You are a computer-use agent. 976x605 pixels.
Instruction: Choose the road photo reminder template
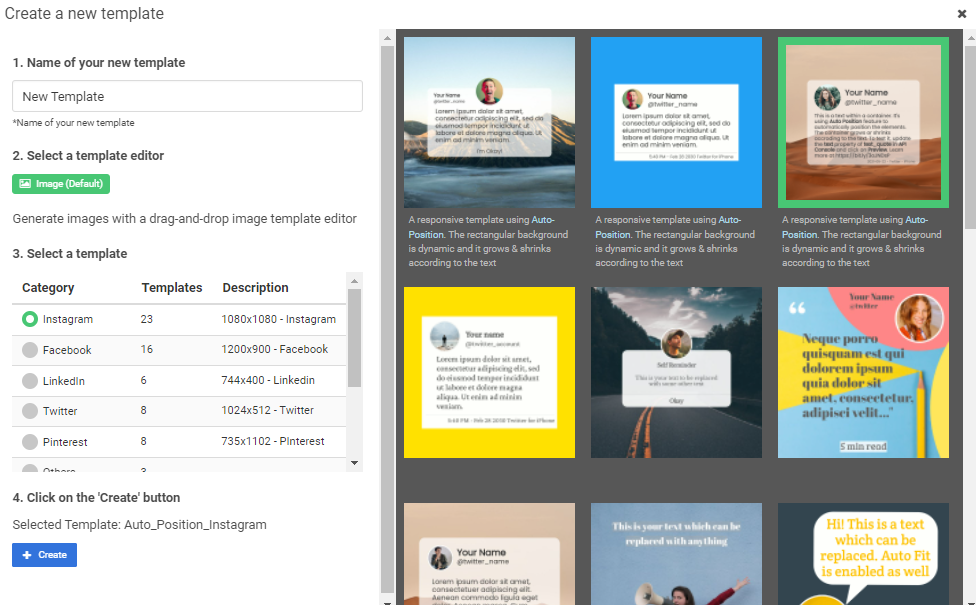pyautogui.click(x=676, y=372)
